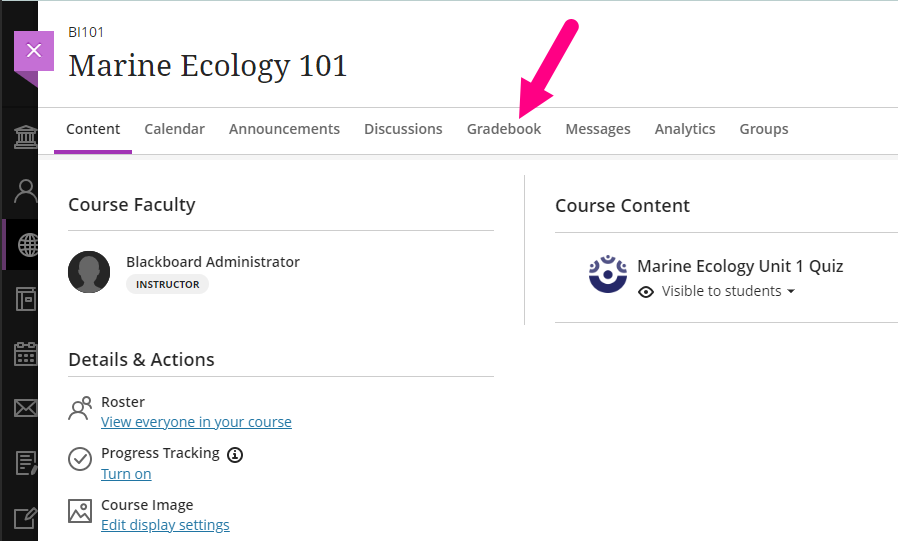Click the Progress Tracking info icon

[x=235, y=454]
